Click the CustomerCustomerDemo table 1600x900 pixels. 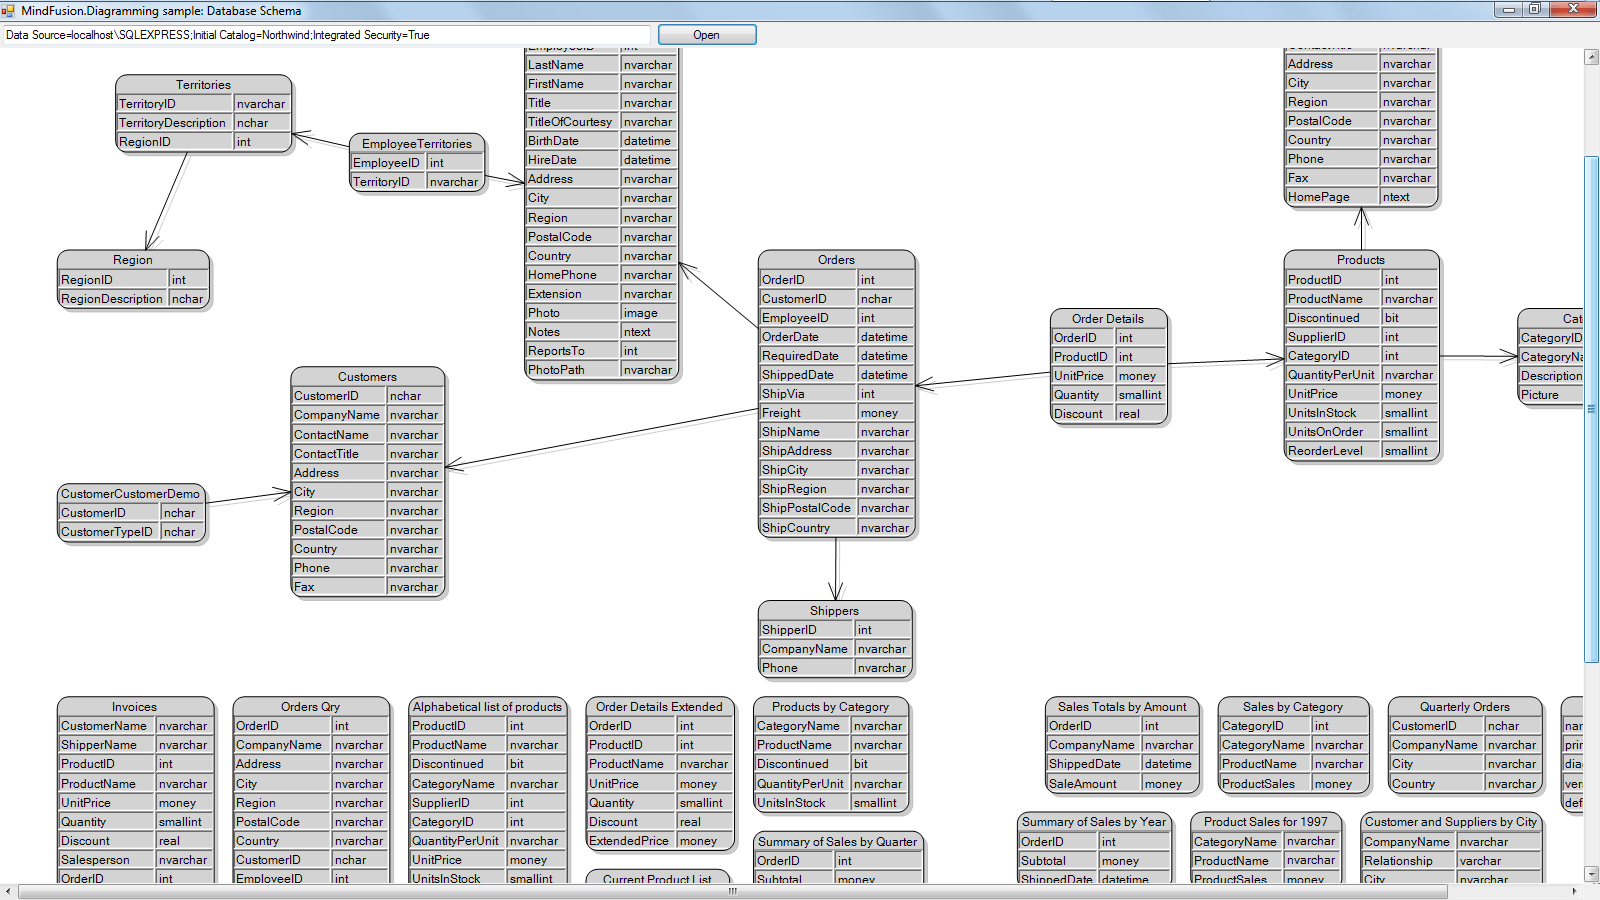tap(131, 493)
